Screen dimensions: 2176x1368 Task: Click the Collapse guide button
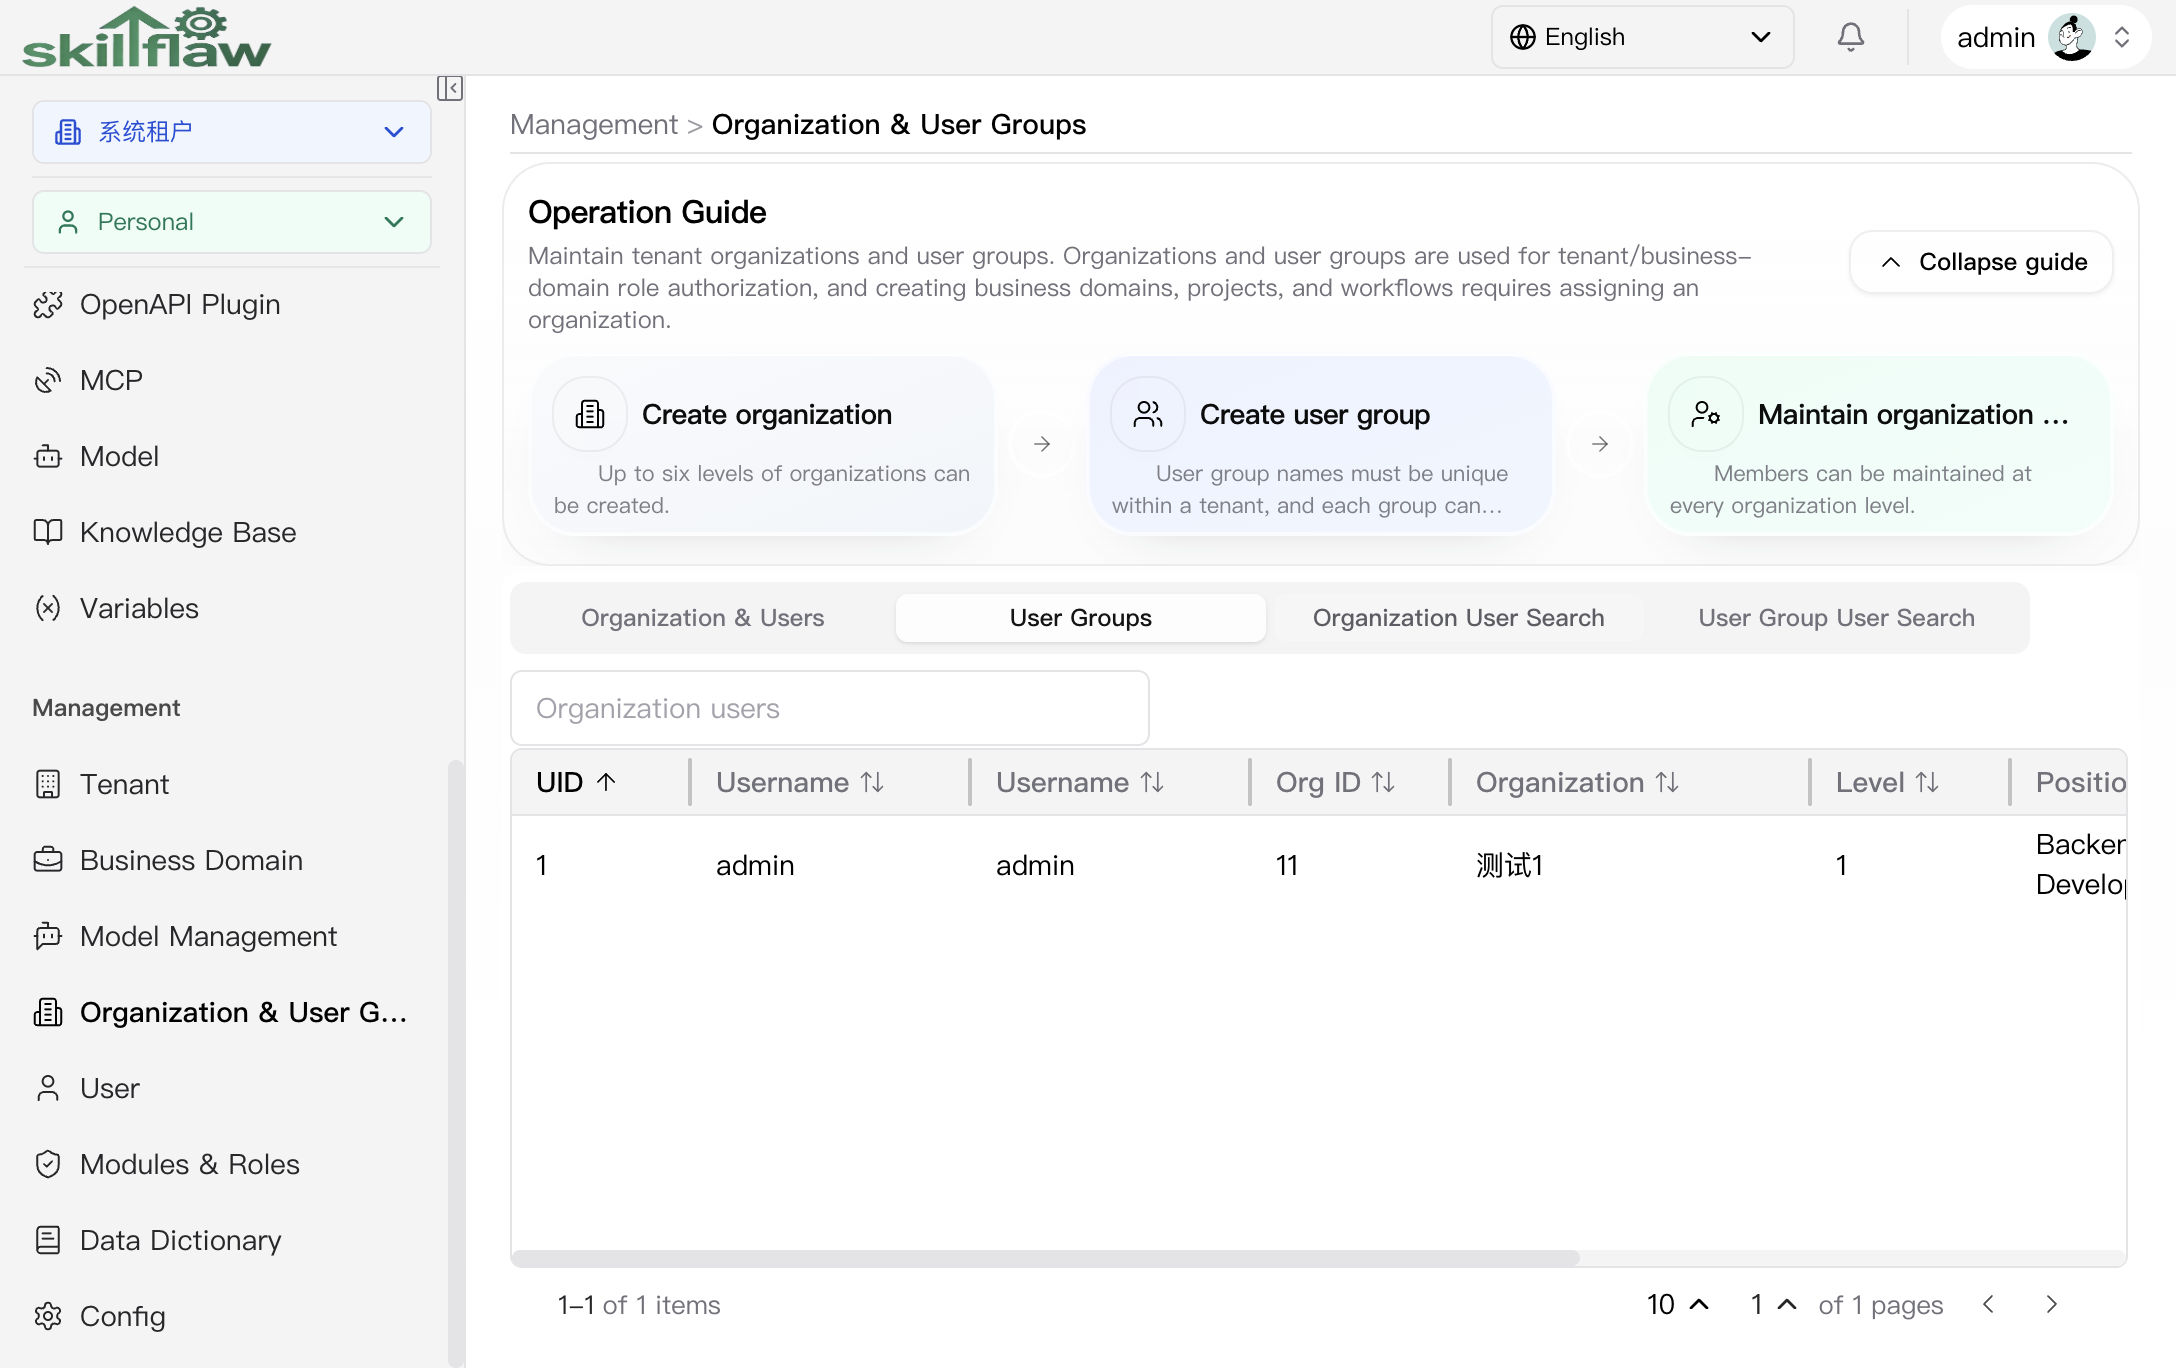(1981, 262)
